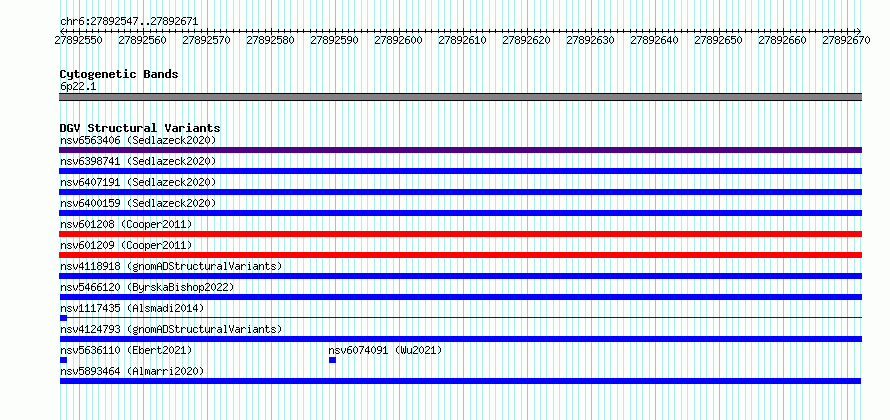This screenshot has height=420, width=890.
Task: Click the chr6:27892547..27892671 position label
Action: [x=129, y=22]
